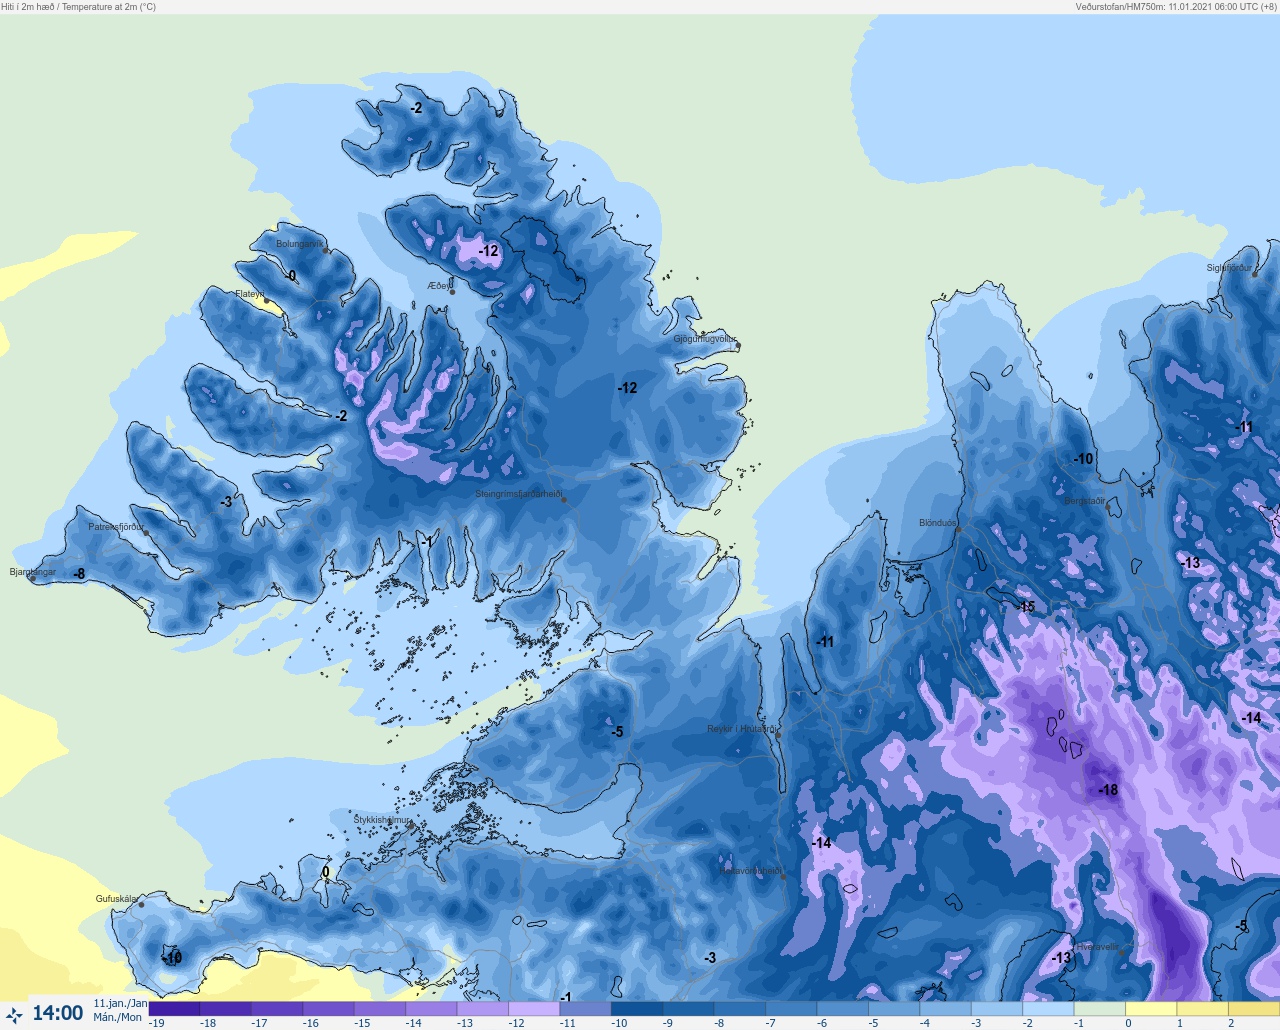Click the Holtavörðuheiði station label

tap(750, 871)
